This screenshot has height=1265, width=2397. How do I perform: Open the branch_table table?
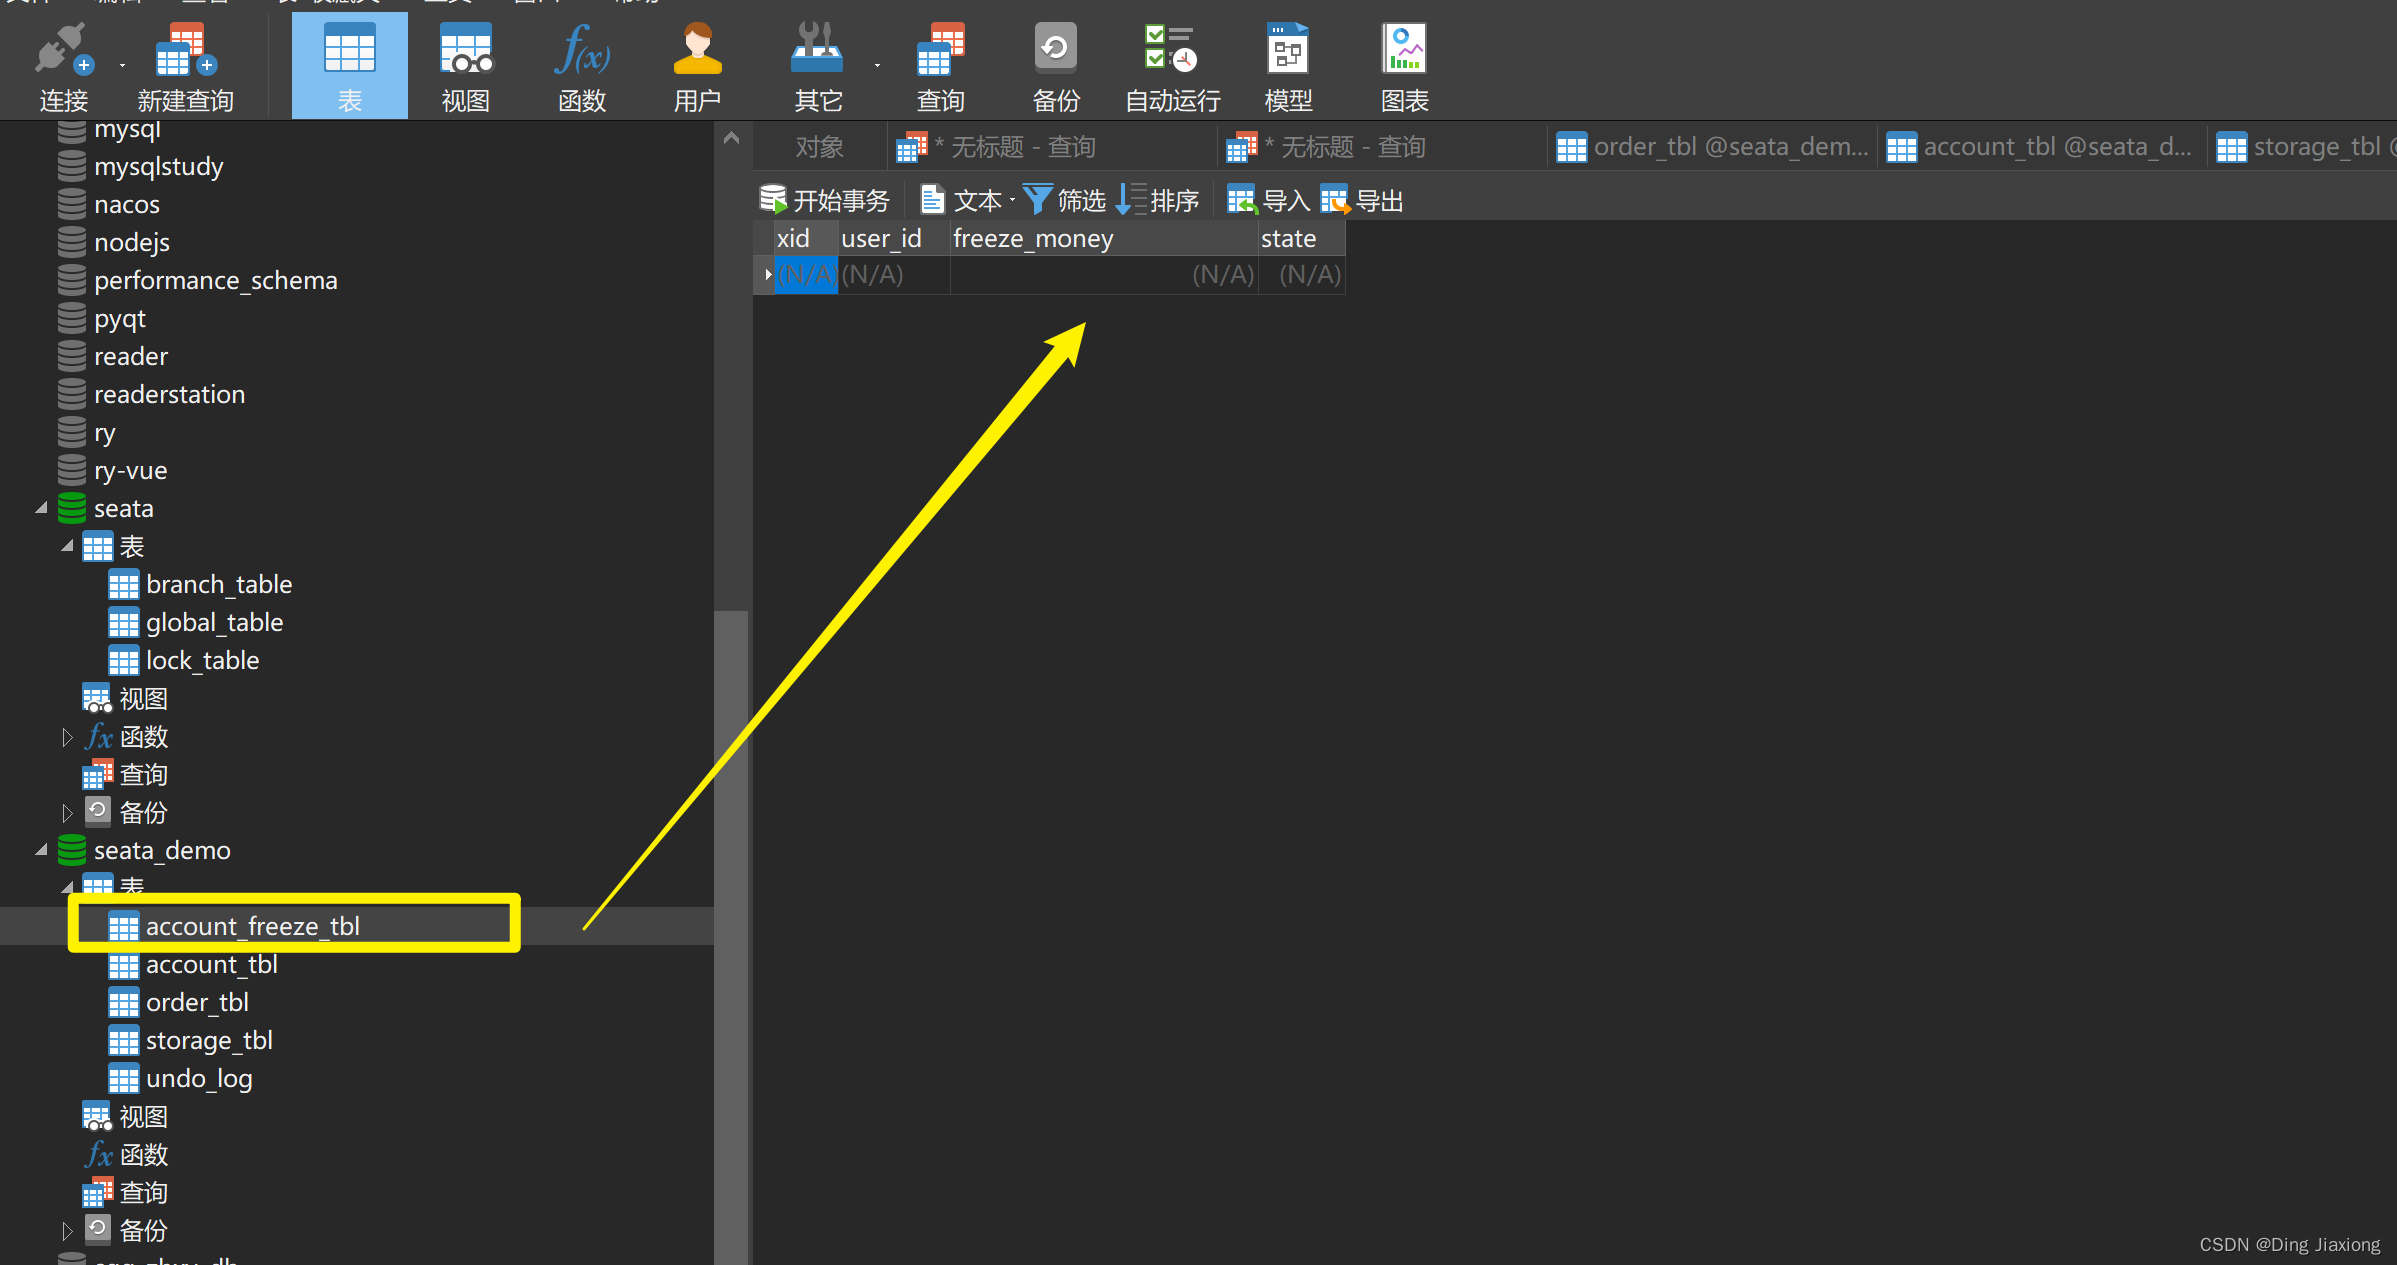point(219,584)
